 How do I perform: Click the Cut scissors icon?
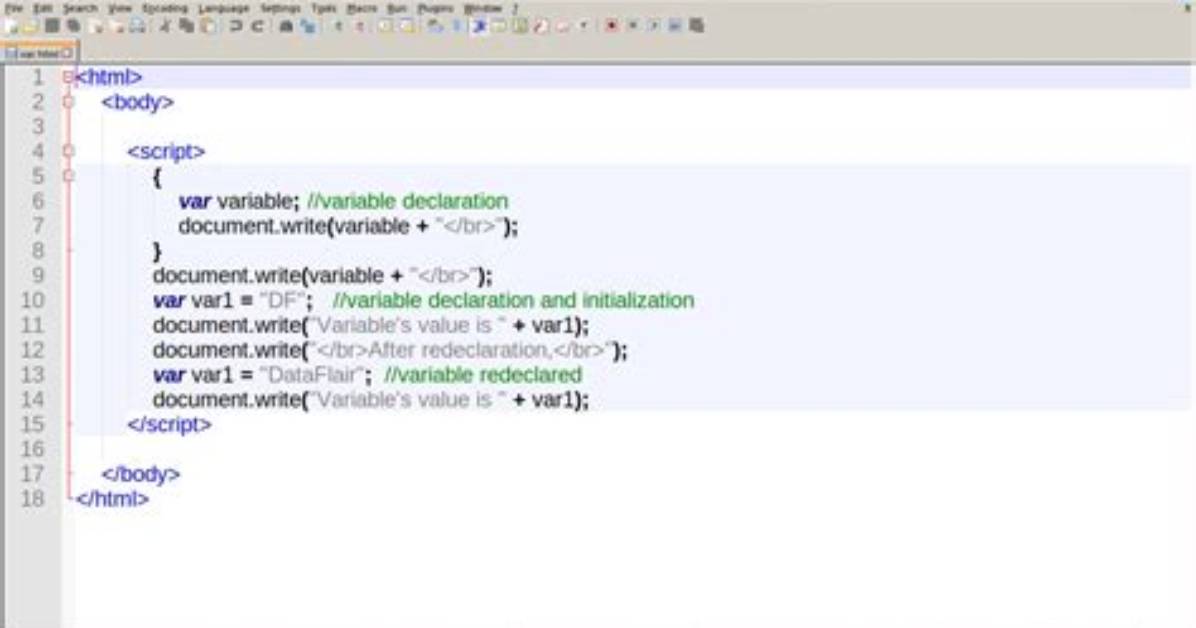click(165, 26)
